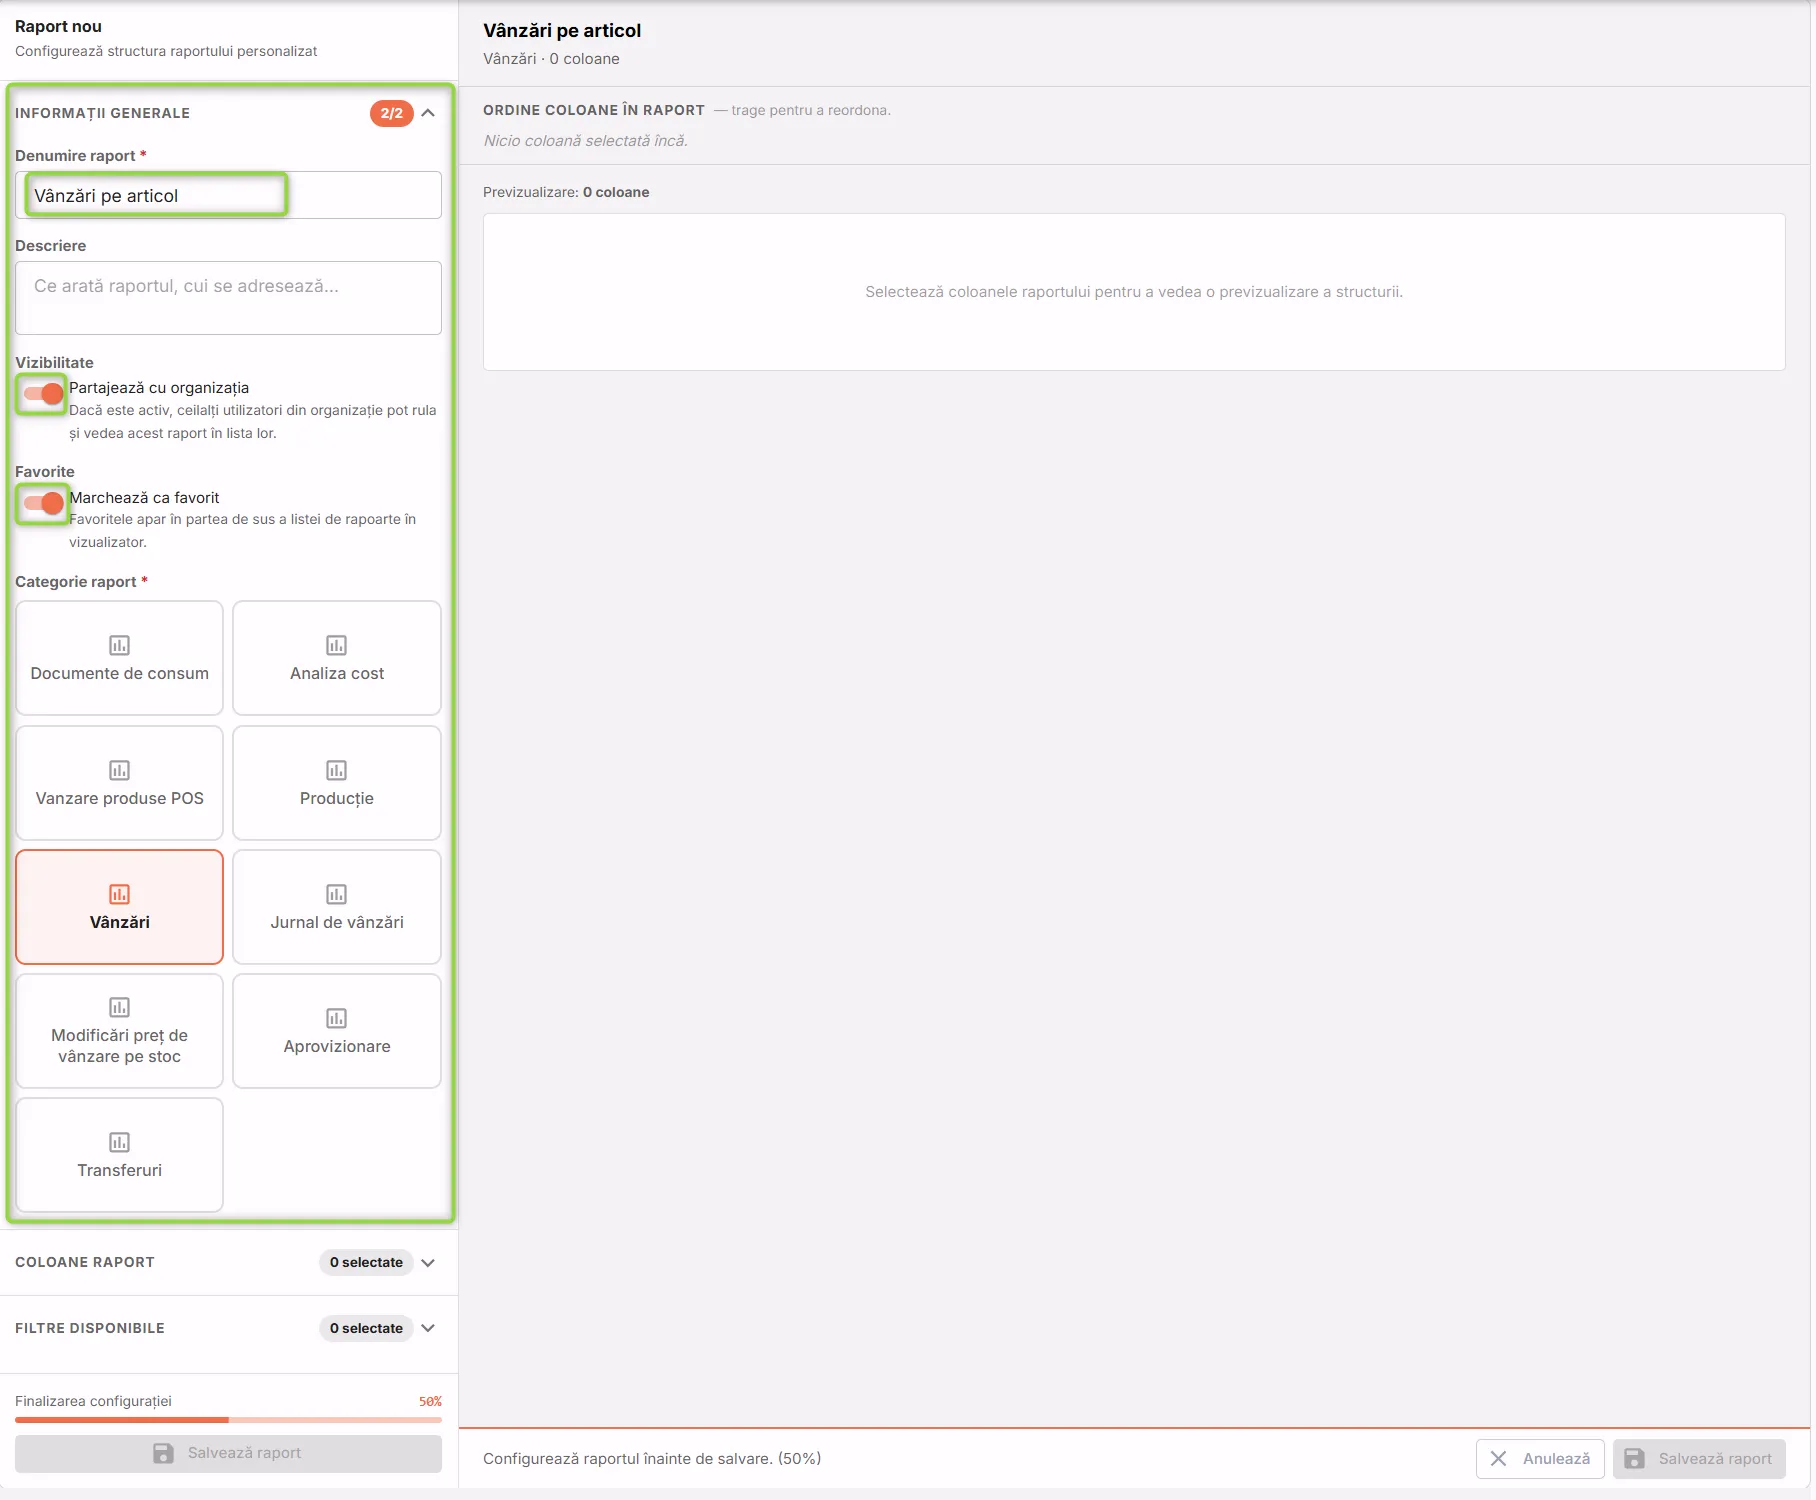Click the Descriere text area

tap(228, 298)
